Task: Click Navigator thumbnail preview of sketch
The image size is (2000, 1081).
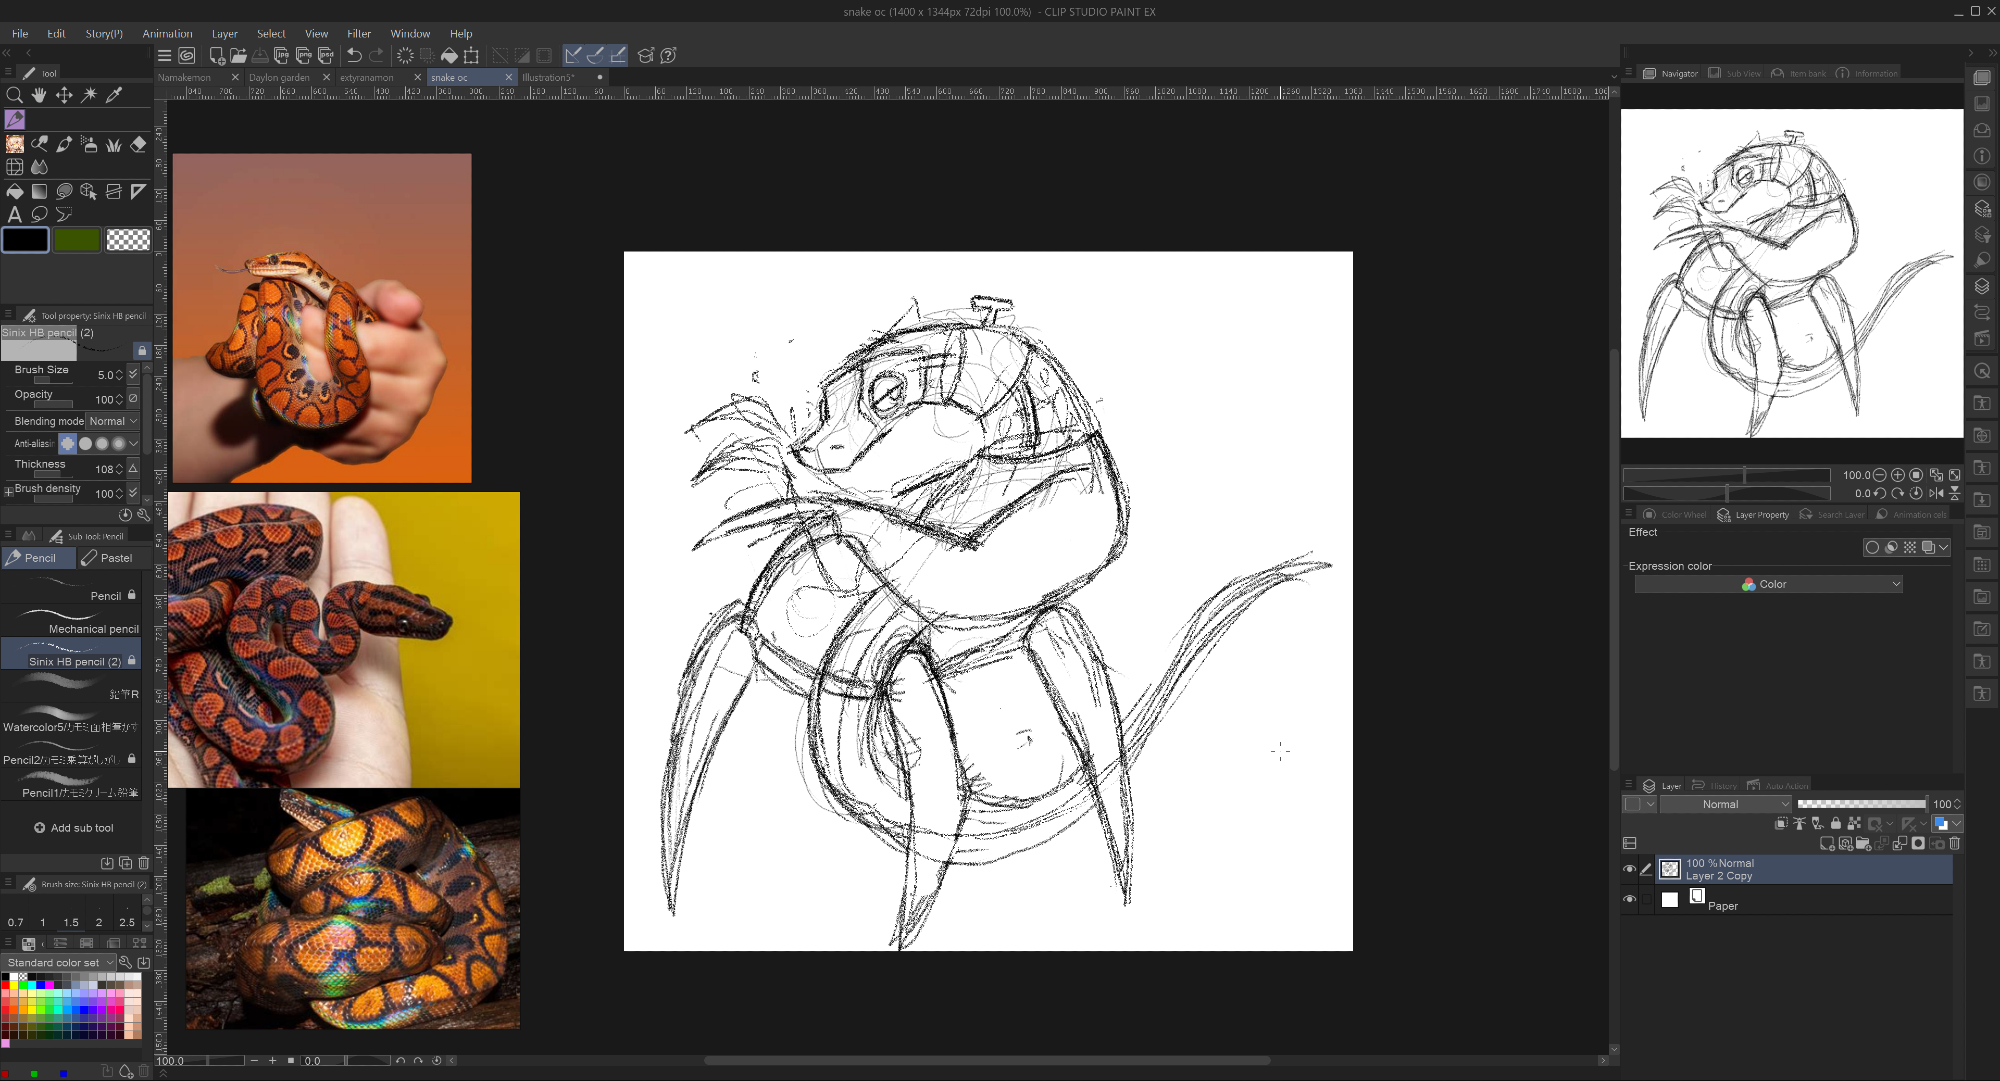Action: 1791,273
